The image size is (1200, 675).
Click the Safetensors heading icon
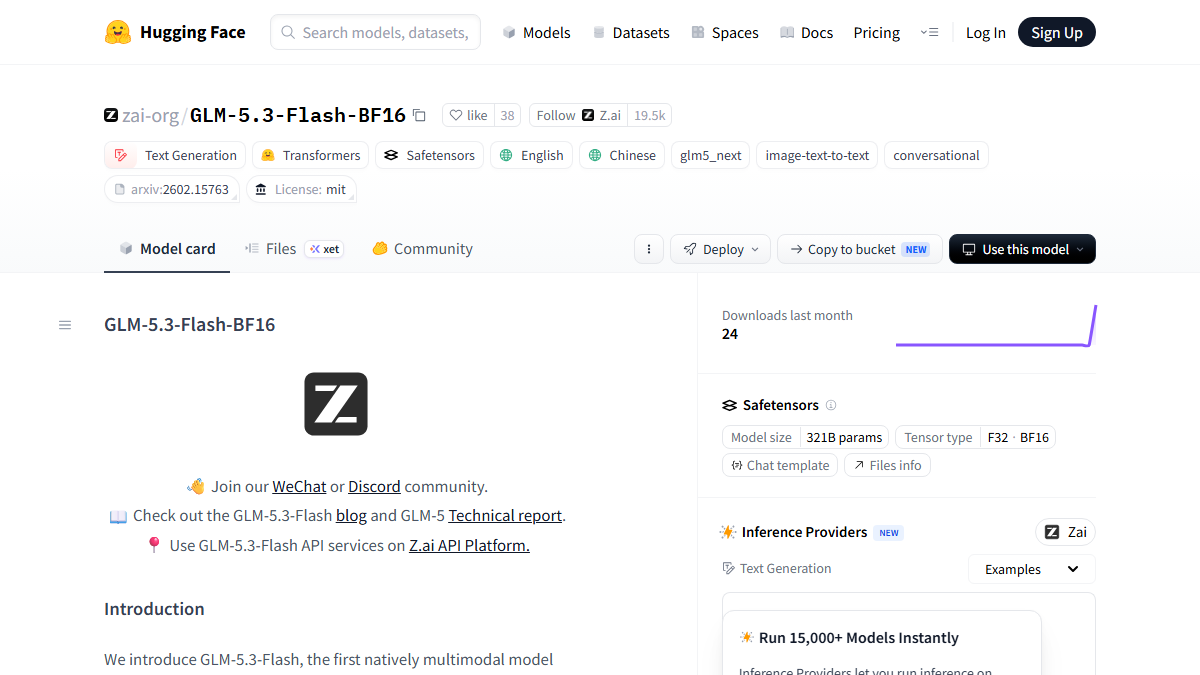coord(729,405)
